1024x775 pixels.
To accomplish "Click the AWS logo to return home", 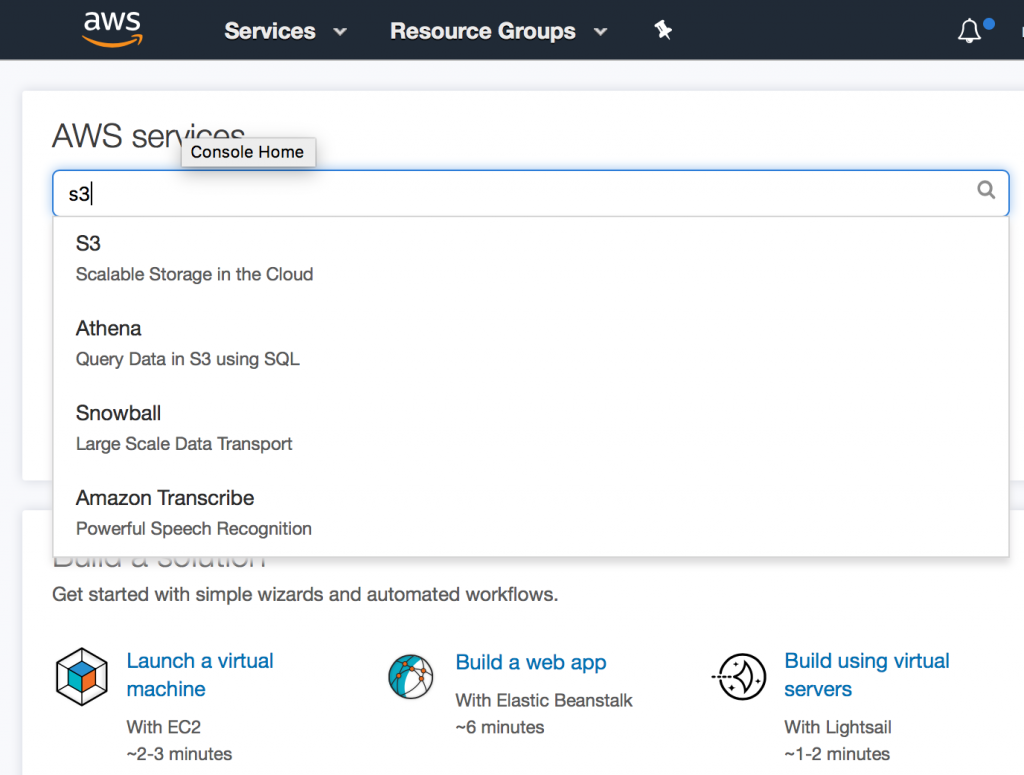I will [111, 28].
